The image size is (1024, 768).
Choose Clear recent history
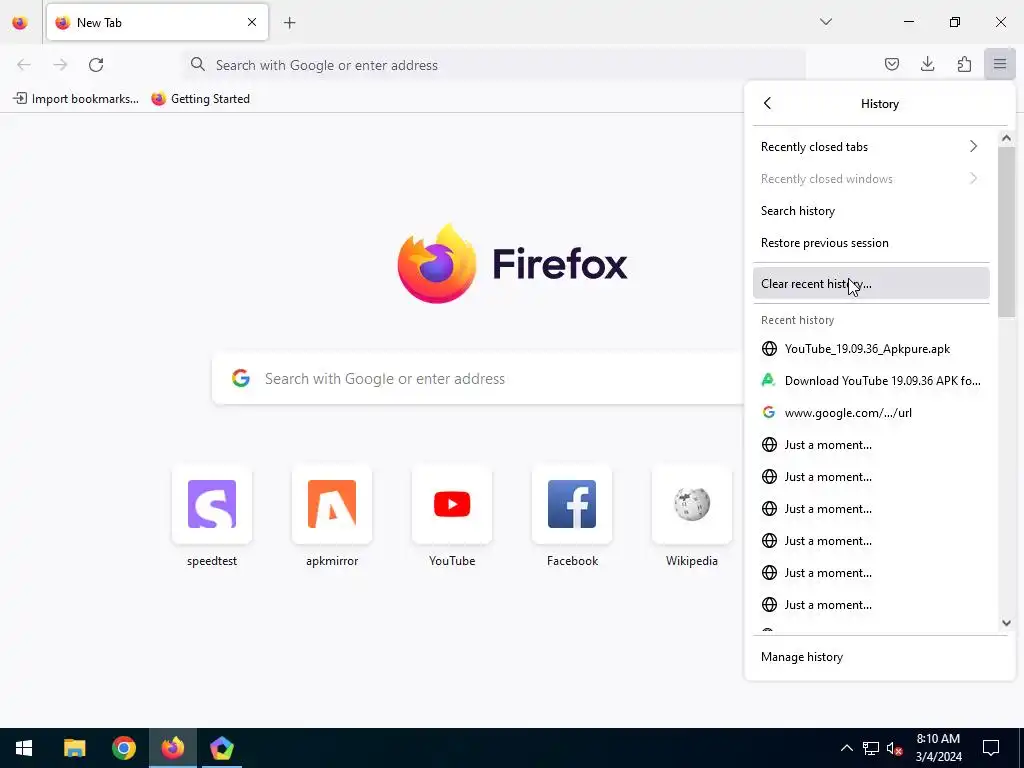(871, 283)
